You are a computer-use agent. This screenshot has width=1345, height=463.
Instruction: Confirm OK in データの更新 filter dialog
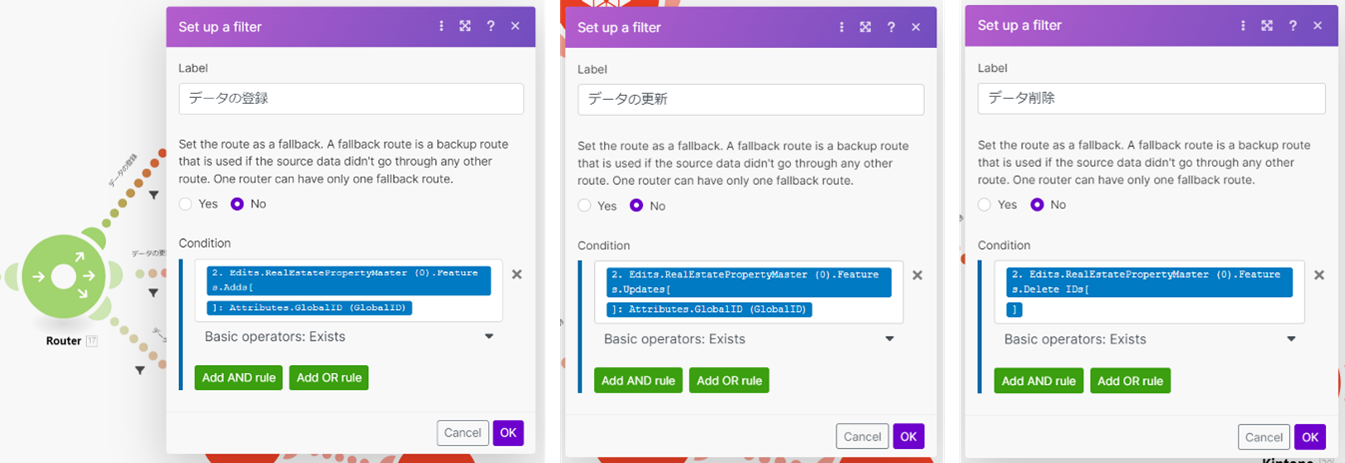[x=908, y=436]
